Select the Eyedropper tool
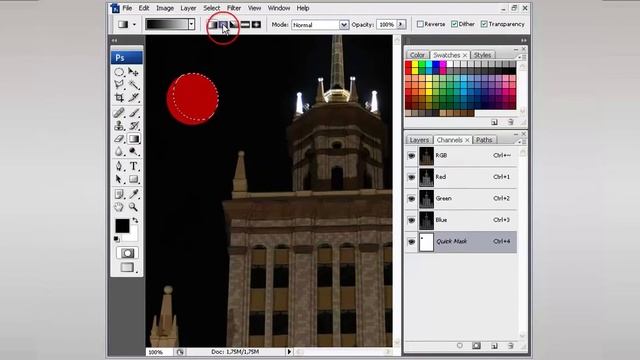The image size is (640, 360). pos(133,194)
